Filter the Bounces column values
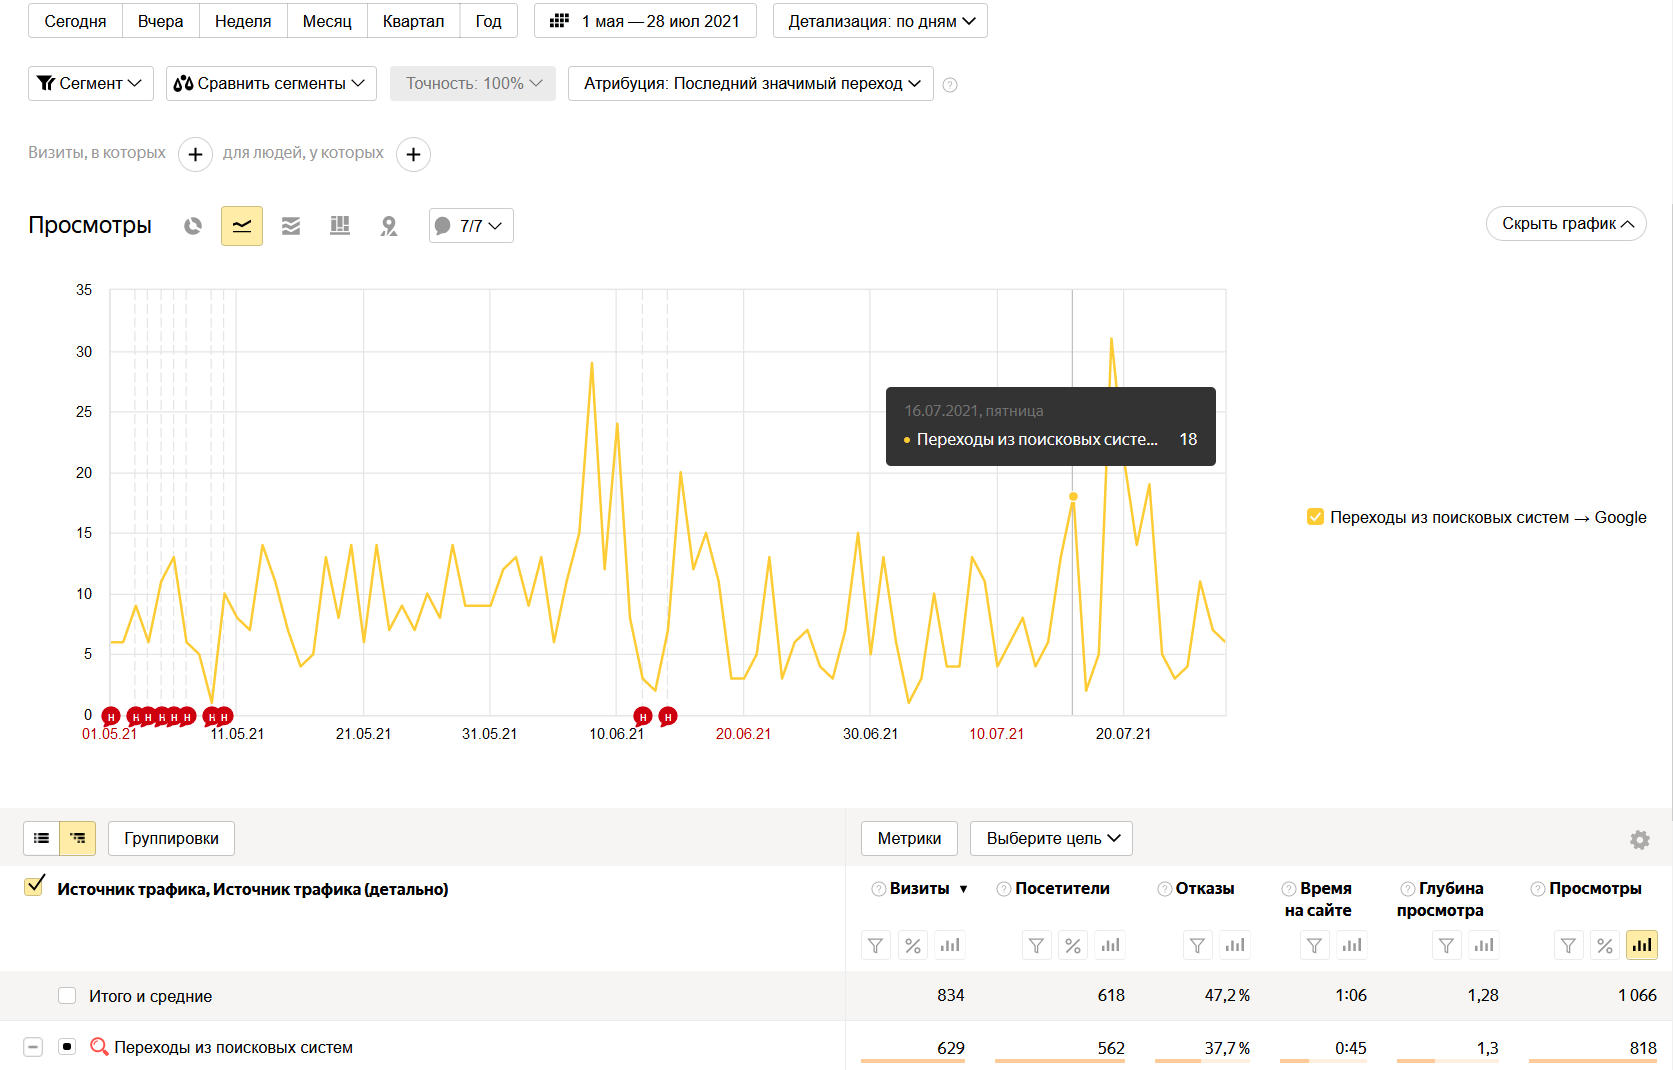Image resolution: width=1673 pixels, height=1070 pixels. click(x=1197, y=945)
